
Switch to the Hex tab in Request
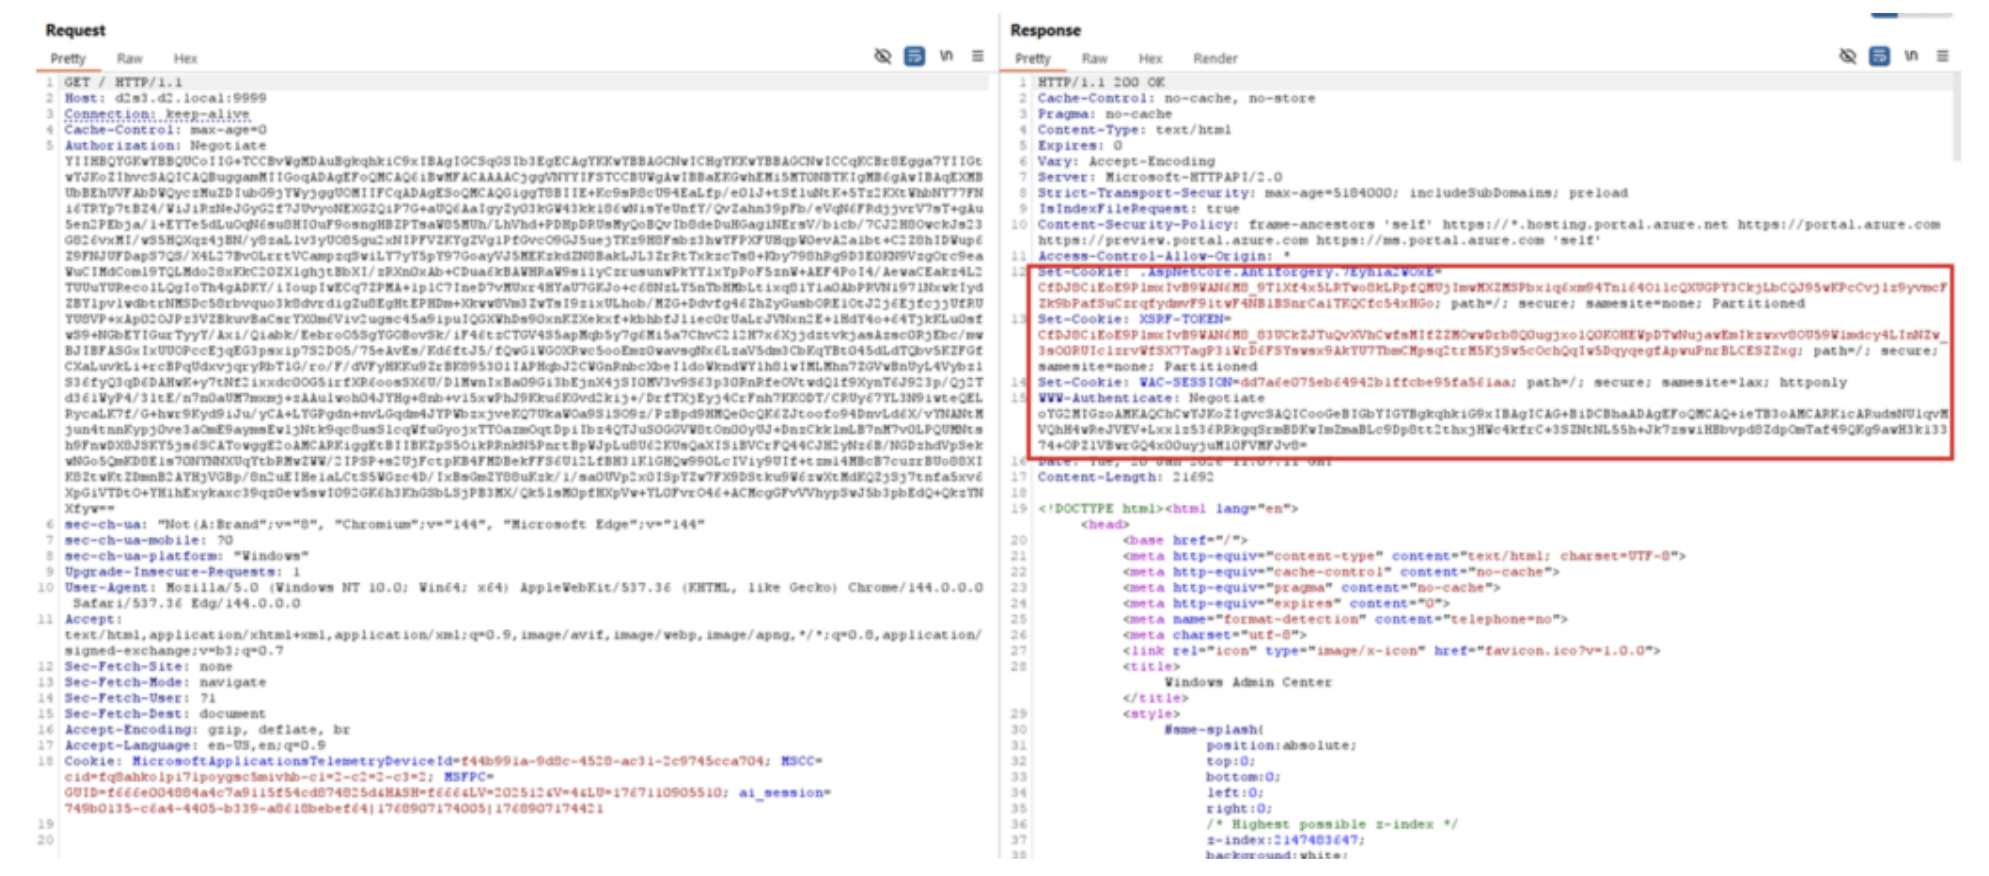(x=185, y=59)
